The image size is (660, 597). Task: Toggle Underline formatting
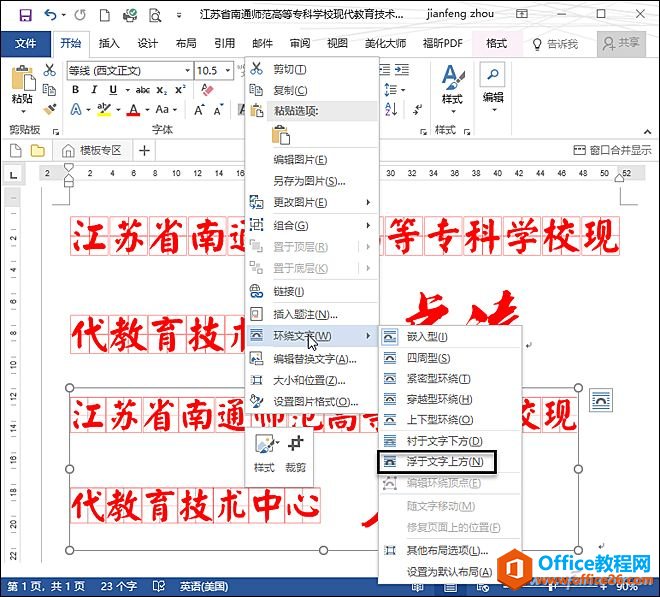point(113,90)
